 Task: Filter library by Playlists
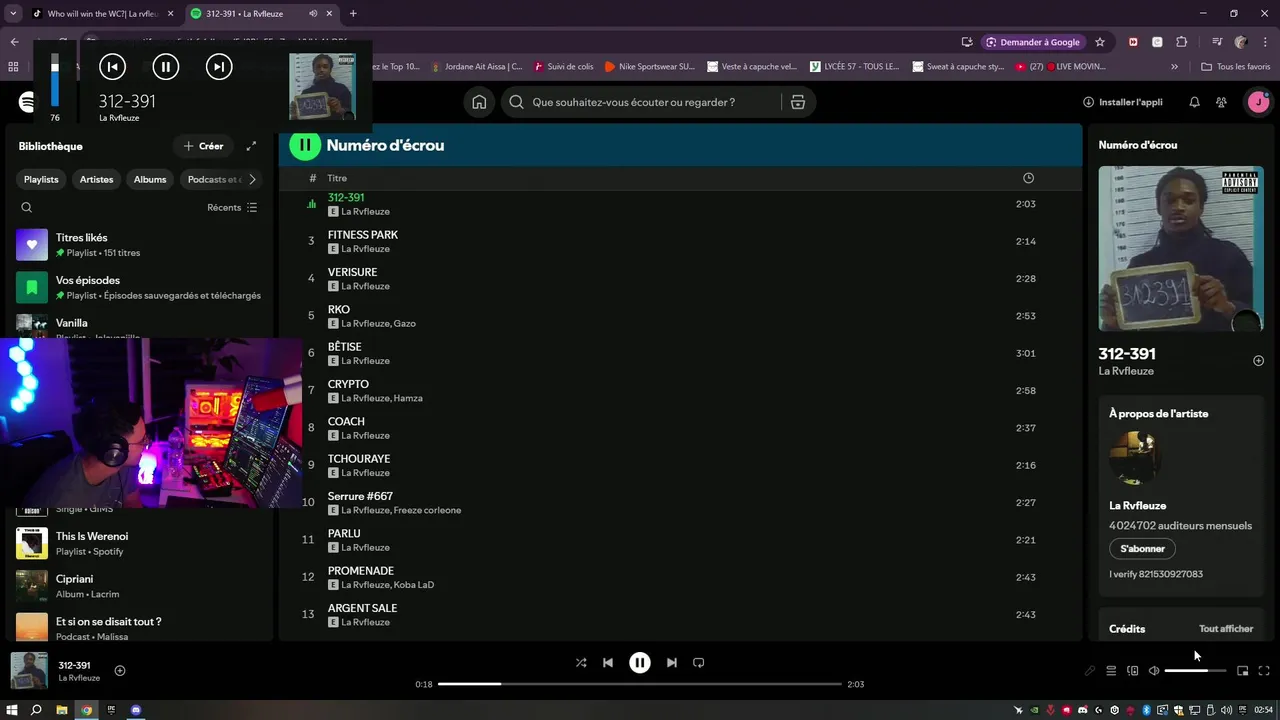coord(41,179)
